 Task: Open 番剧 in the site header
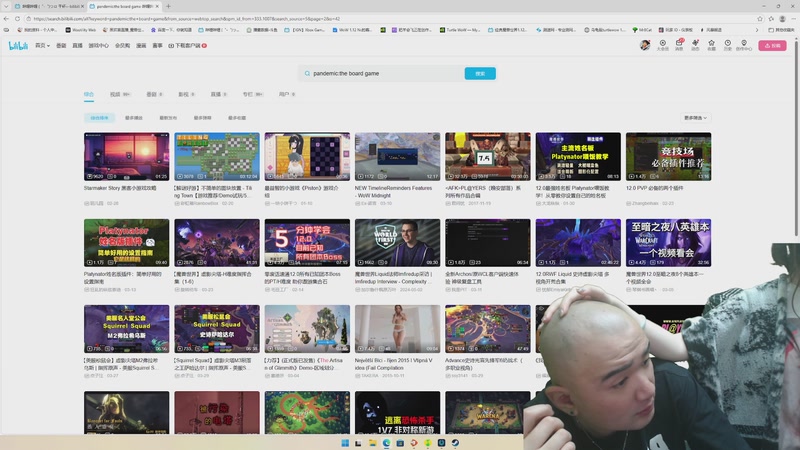tap(61, 45)
